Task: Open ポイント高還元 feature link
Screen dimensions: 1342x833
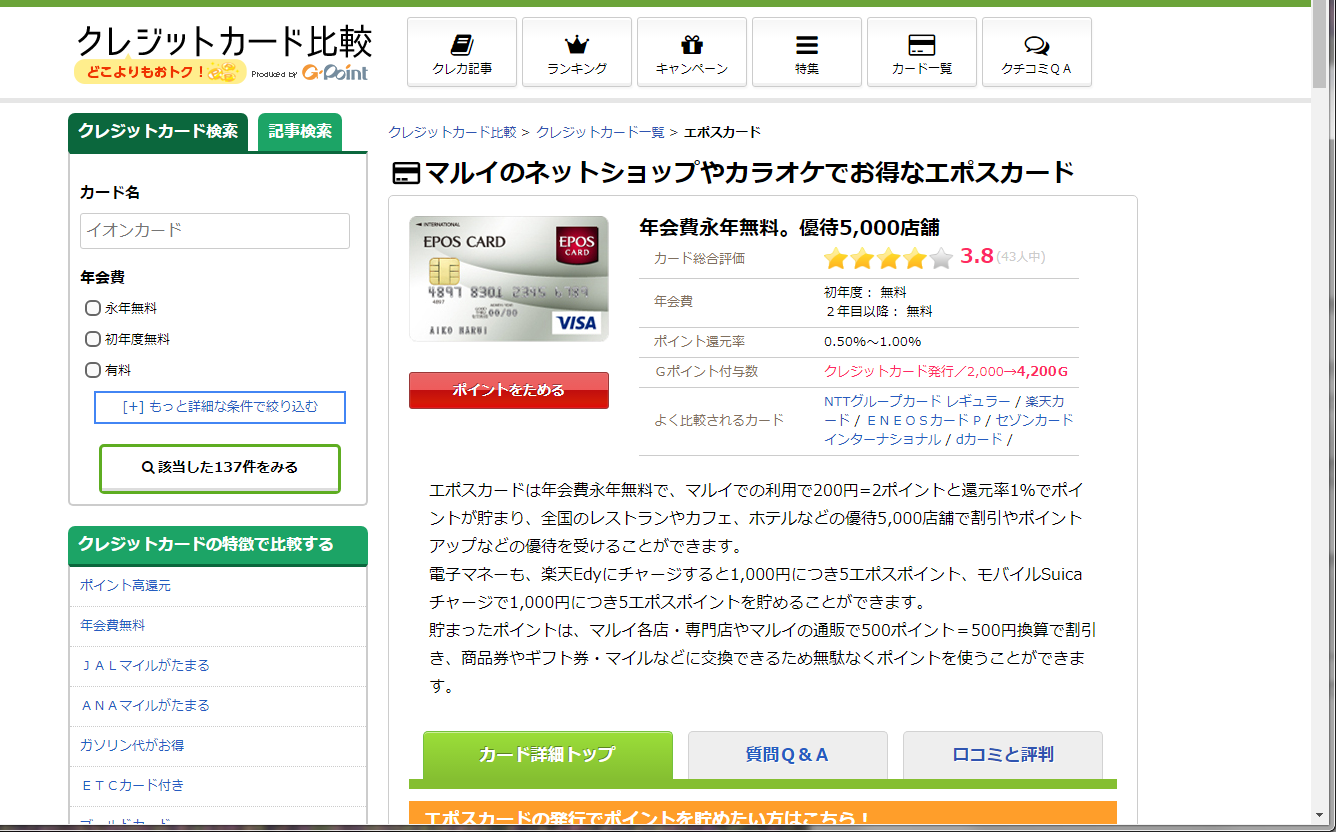Action: point(125,585)
